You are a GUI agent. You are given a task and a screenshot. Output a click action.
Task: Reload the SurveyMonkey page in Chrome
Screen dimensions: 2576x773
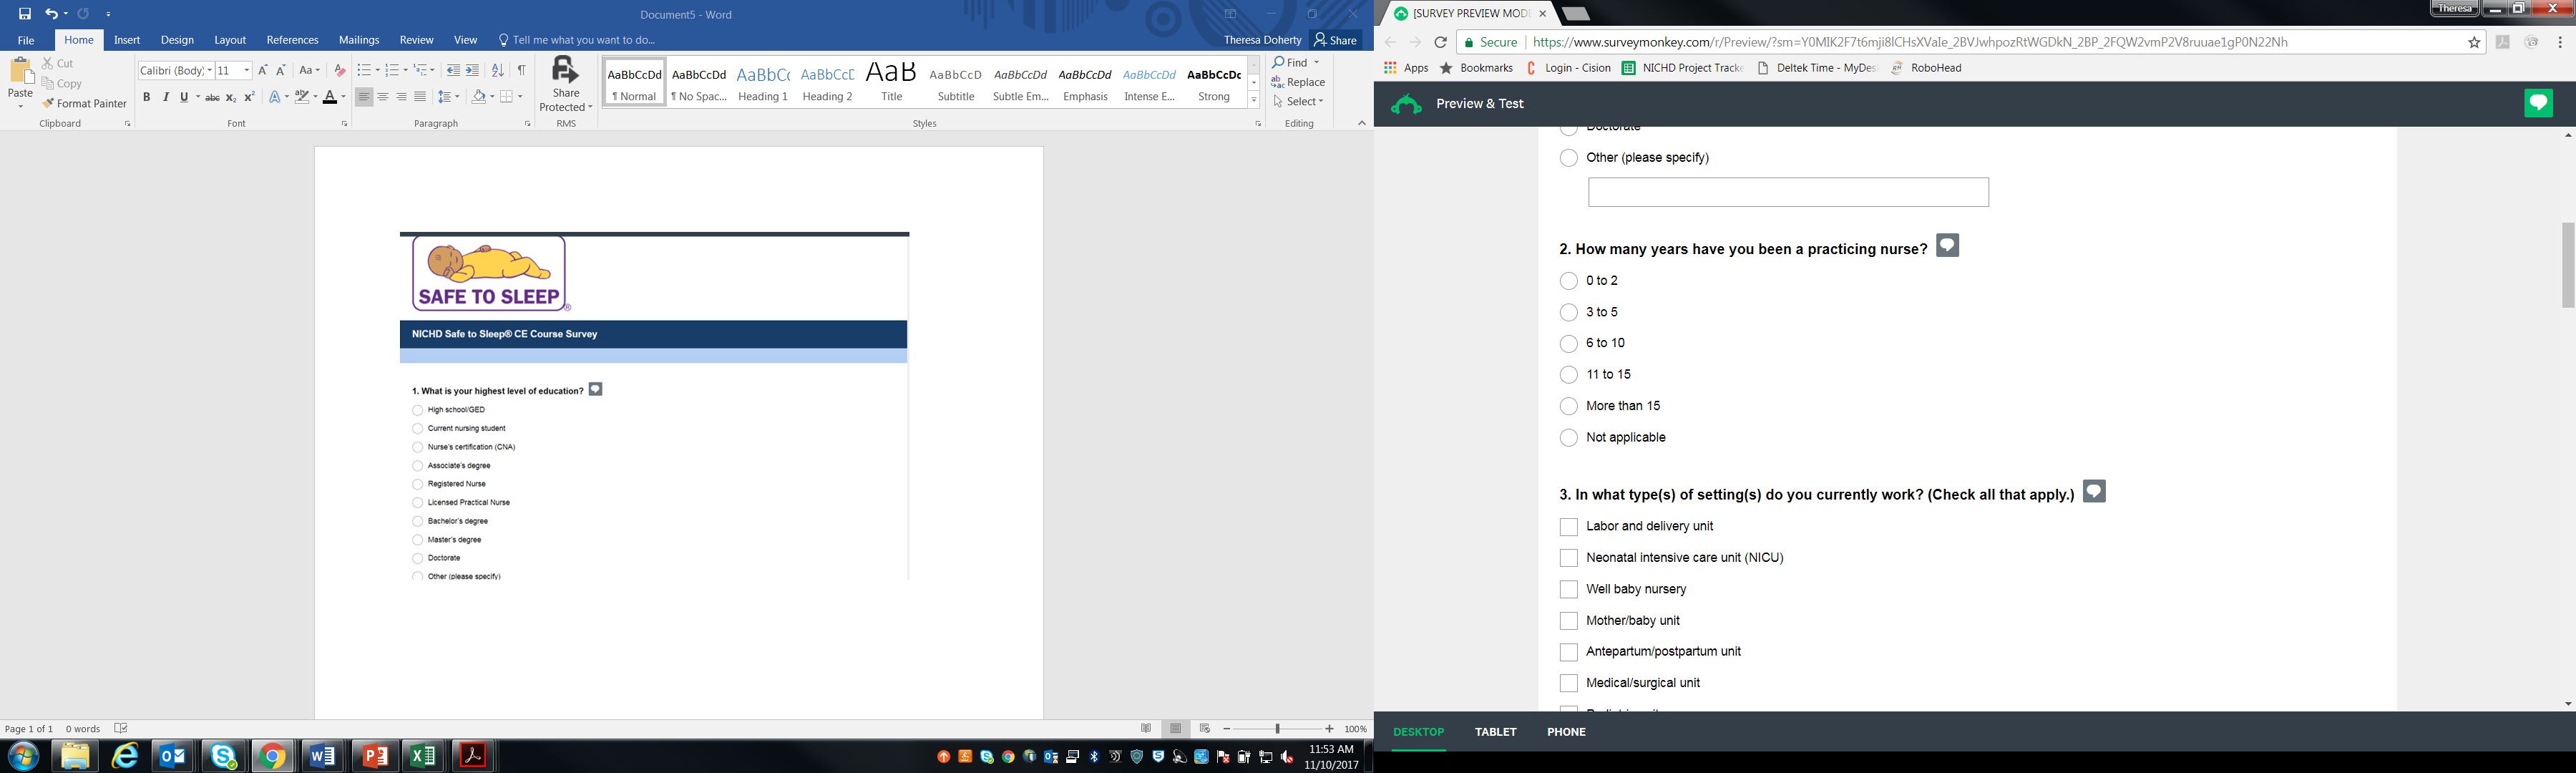tap(1440, 42)
